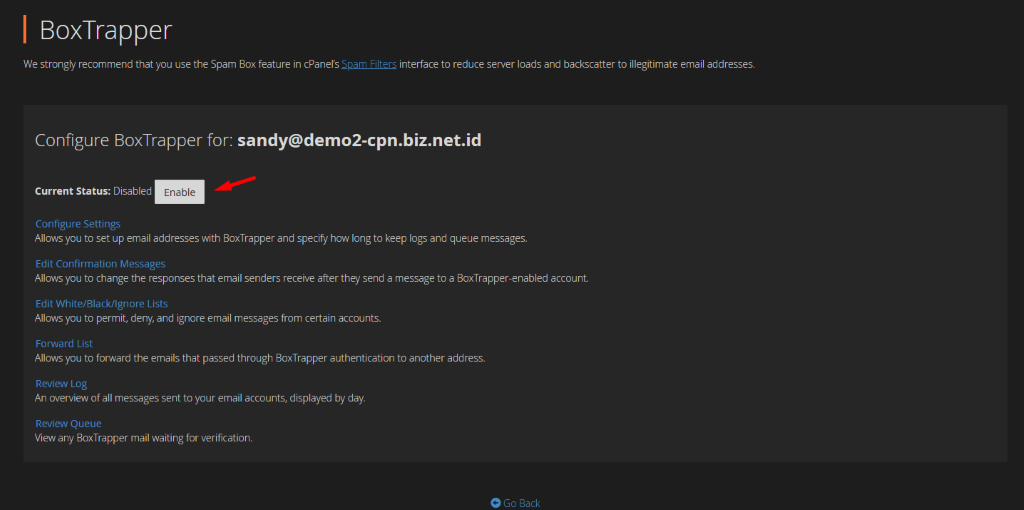Open Edit Confirmation Messages

click(x=100, y=264)
